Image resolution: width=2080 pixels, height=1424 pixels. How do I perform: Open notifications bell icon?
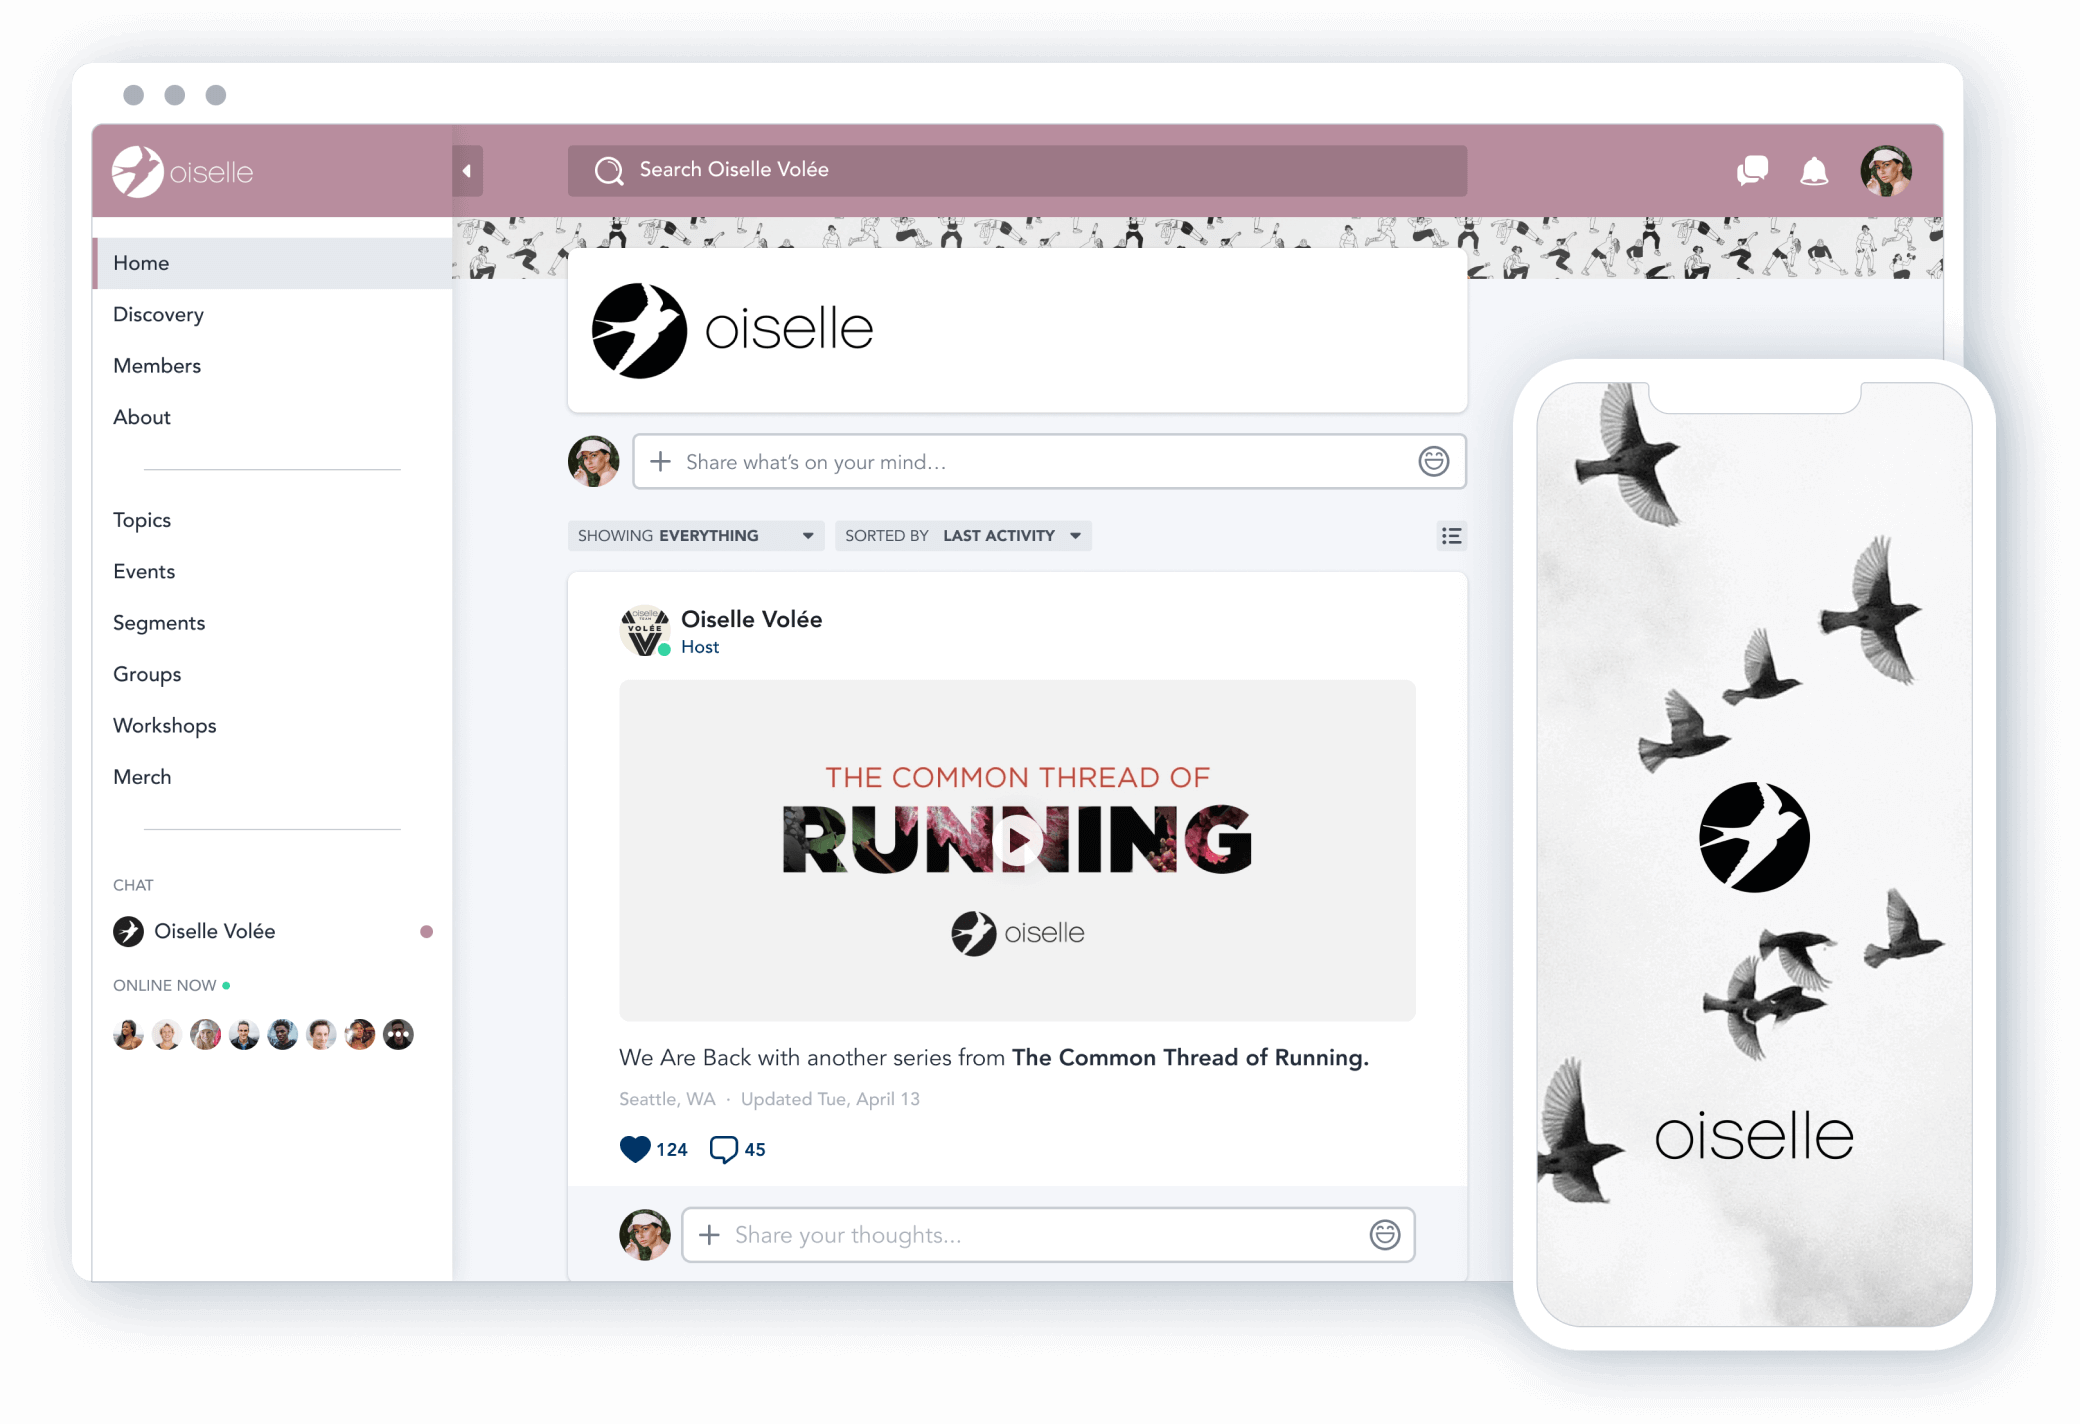[1814, 171]
